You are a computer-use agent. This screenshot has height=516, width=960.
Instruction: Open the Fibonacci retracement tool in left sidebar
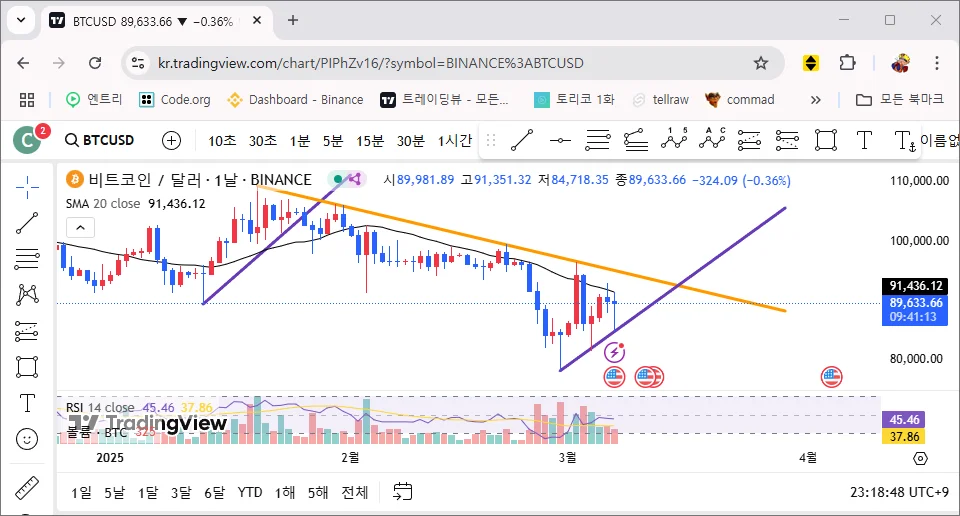click(x=27, y=259)
